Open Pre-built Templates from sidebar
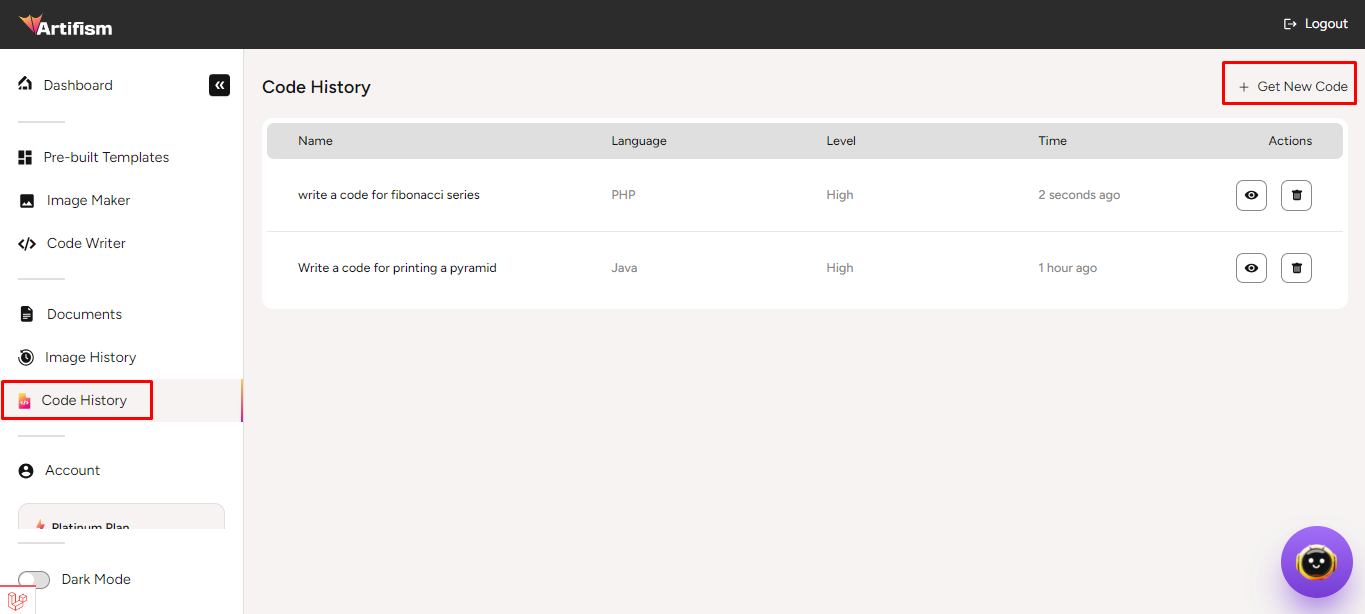 pyautogui.click(x=105, y=157)
